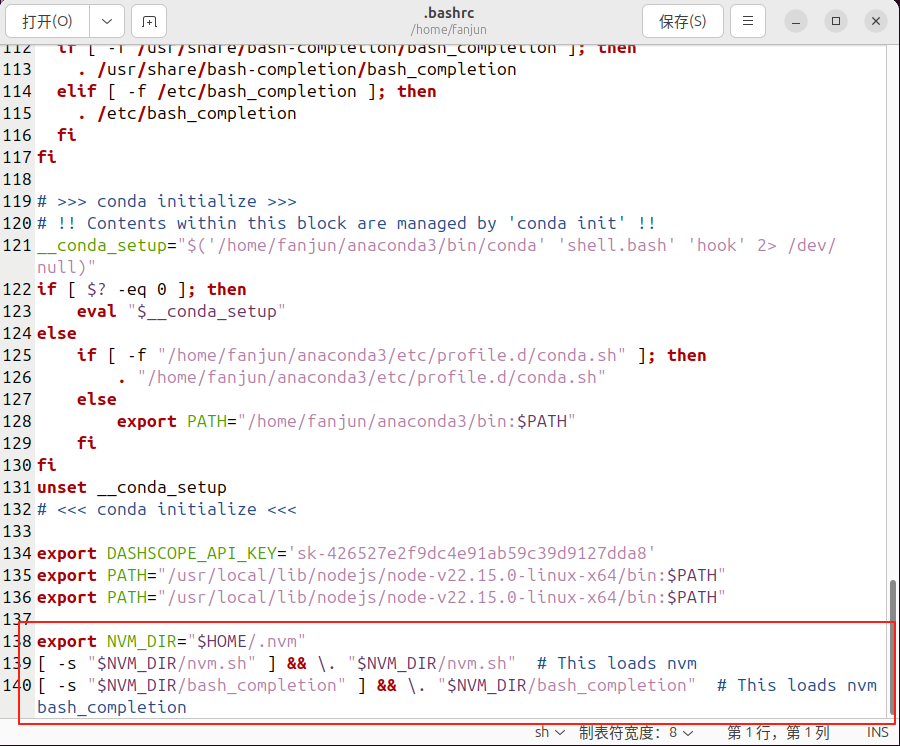Click the eval "$__conda_setup" line
Screen dimensions: 900x746
click(x=180, y=311)
